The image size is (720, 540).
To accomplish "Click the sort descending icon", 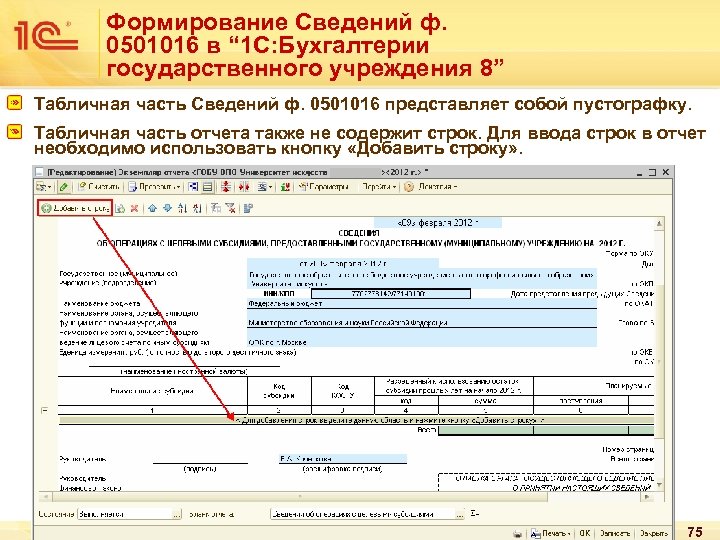I will coord(197,208).
